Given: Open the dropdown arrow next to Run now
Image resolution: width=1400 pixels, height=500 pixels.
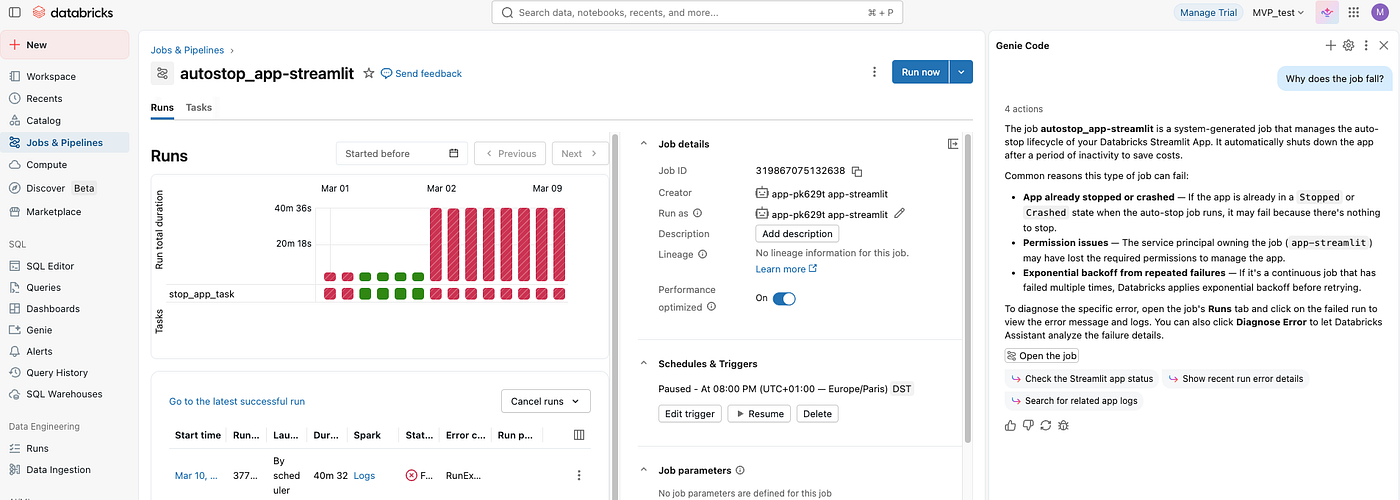Looking at the screenshot, I should click(961, 72).
